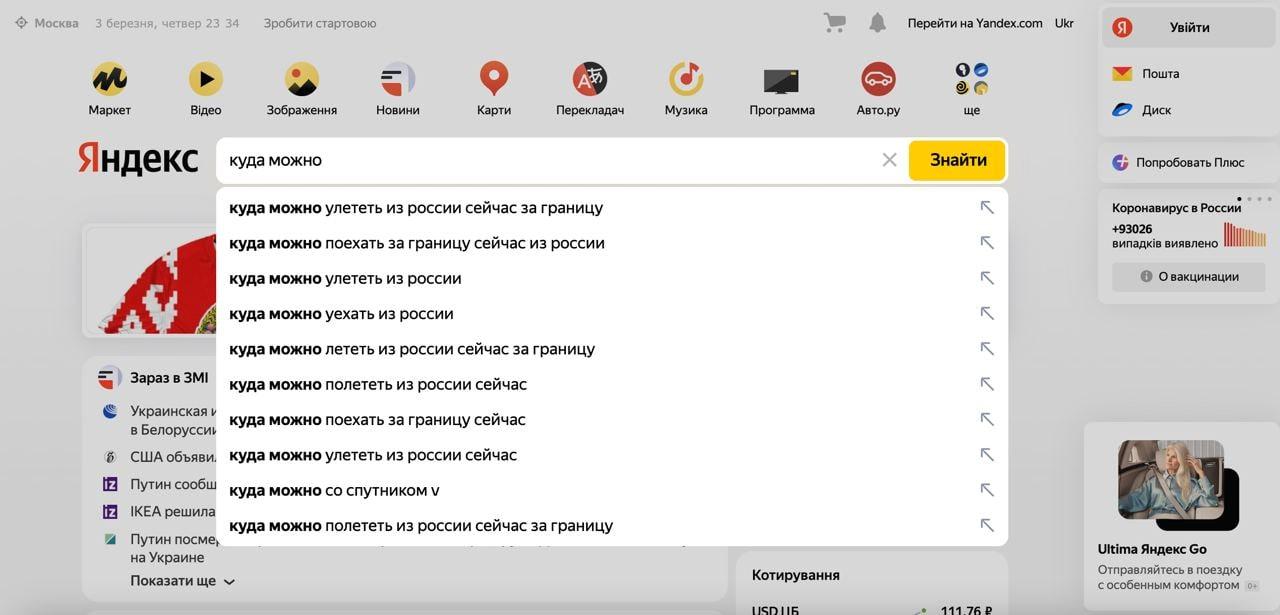
Task: Open the Перекладач service icon
Action: (590, 79)
